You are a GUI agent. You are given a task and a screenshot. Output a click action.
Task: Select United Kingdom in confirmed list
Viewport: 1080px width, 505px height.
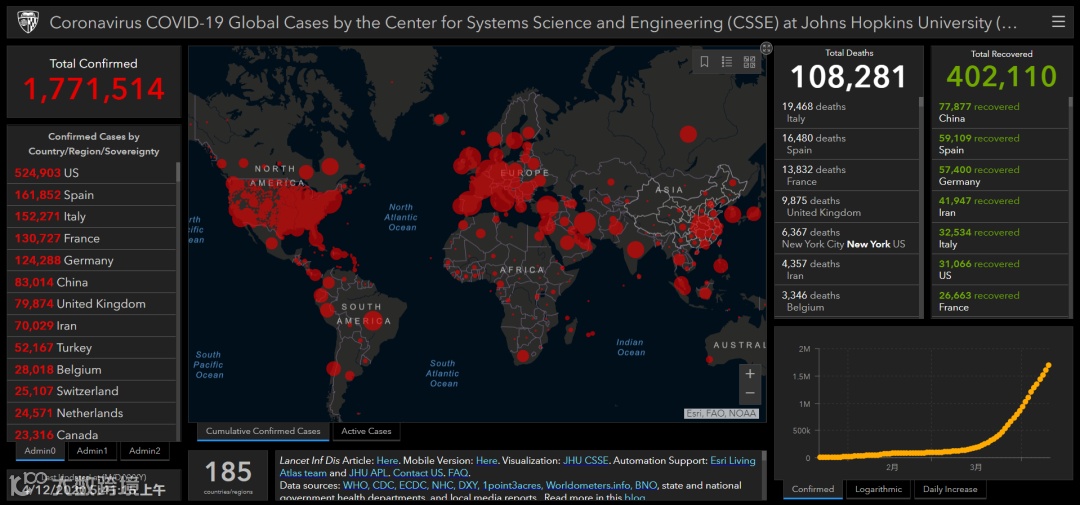(x=94, y=304)
